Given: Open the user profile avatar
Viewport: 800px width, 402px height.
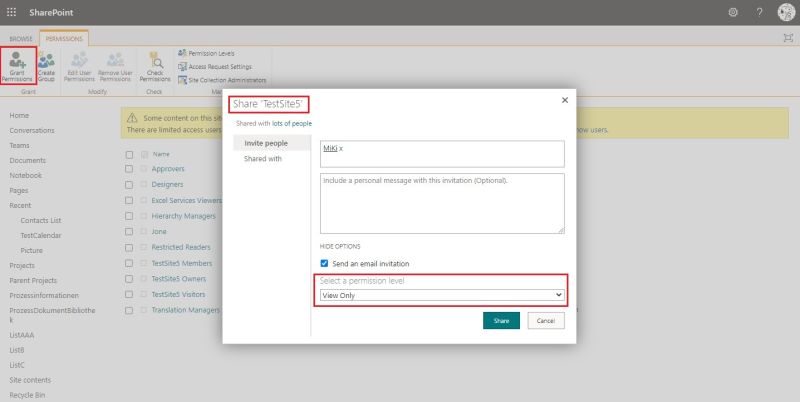Looking at the screenshot, I should click(786, 12).
